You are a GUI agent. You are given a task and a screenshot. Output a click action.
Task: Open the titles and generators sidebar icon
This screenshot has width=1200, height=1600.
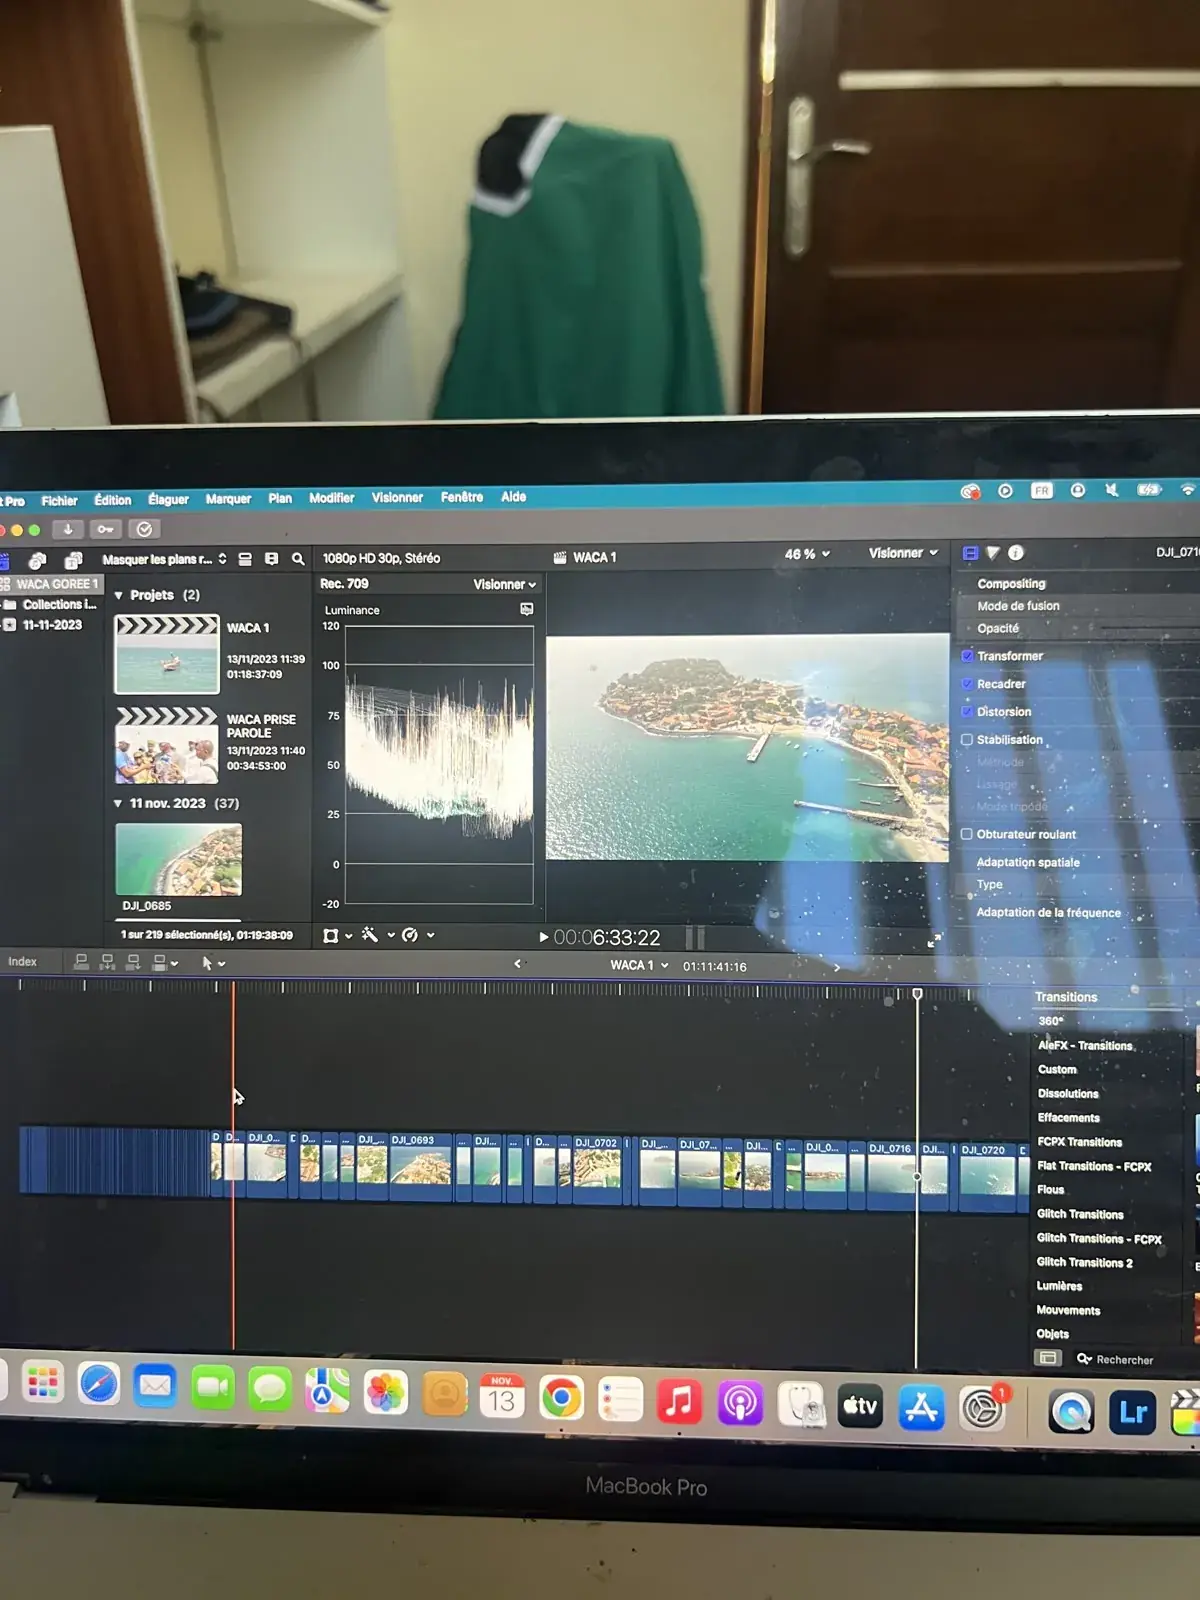73,560
